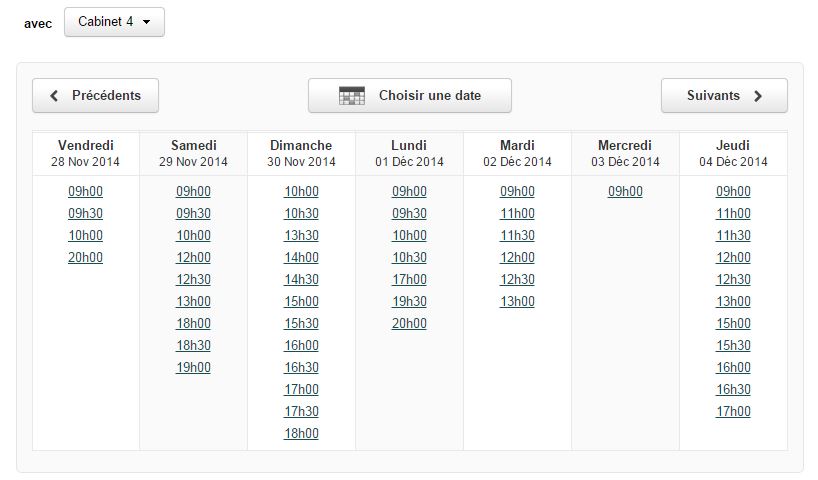Click the calendar icon in Choisir une date

pos(352,95)
